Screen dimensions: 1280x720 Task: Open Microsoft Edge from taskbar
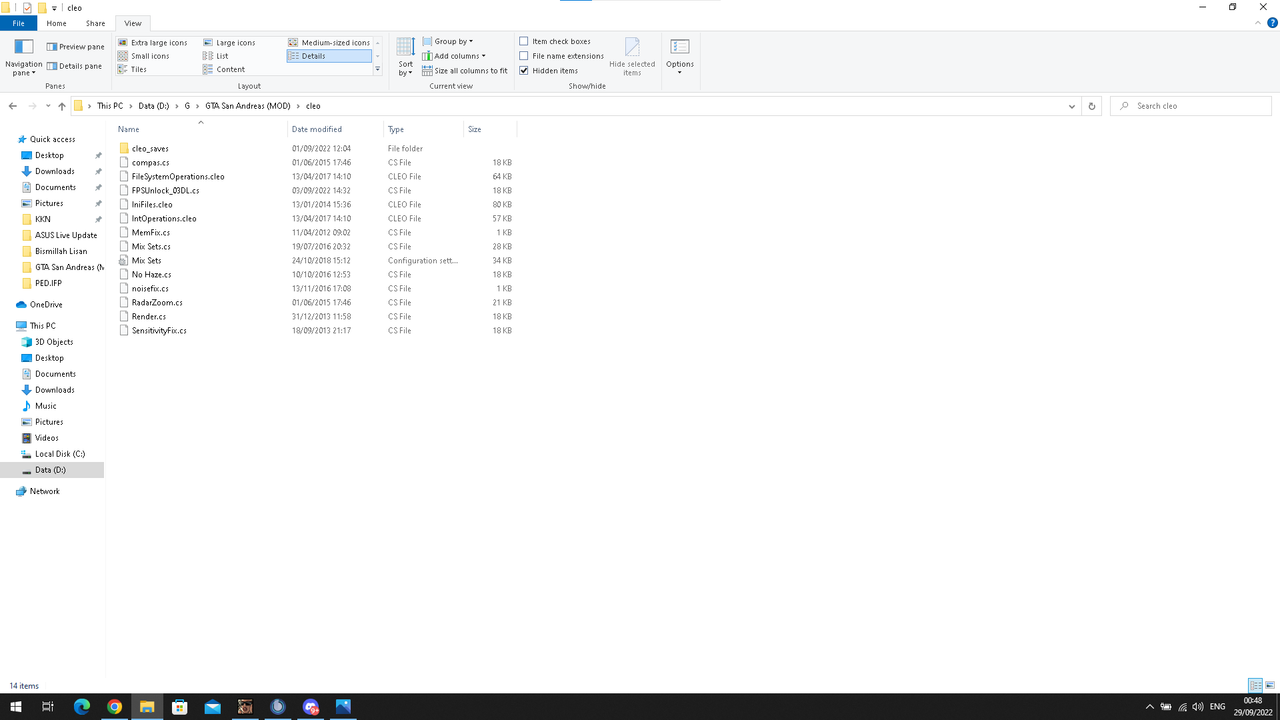pos(82,707)
